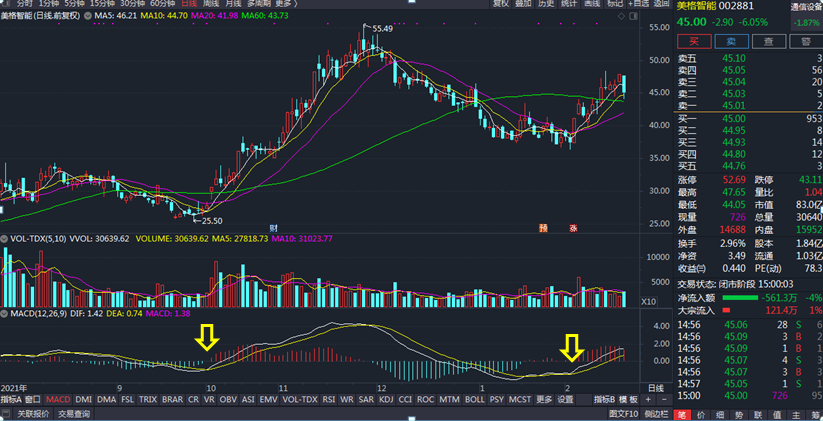Select the VOL-TDX indicator tab
823x421 pixels.
[300, 399]
